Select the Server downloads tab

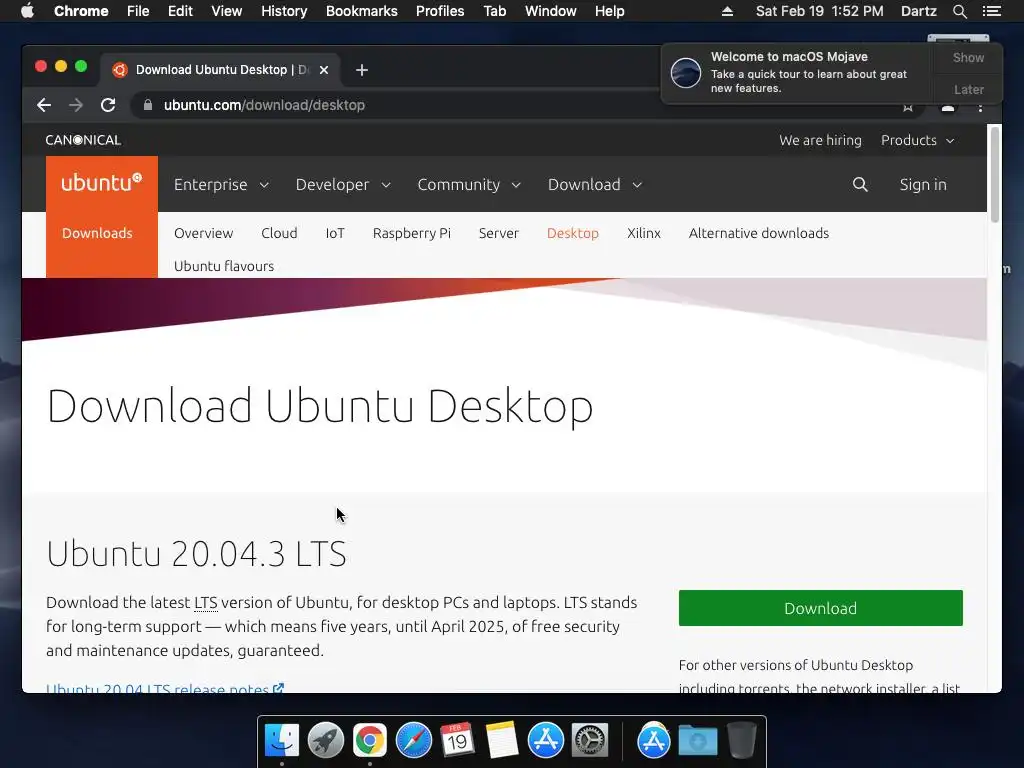498,233
